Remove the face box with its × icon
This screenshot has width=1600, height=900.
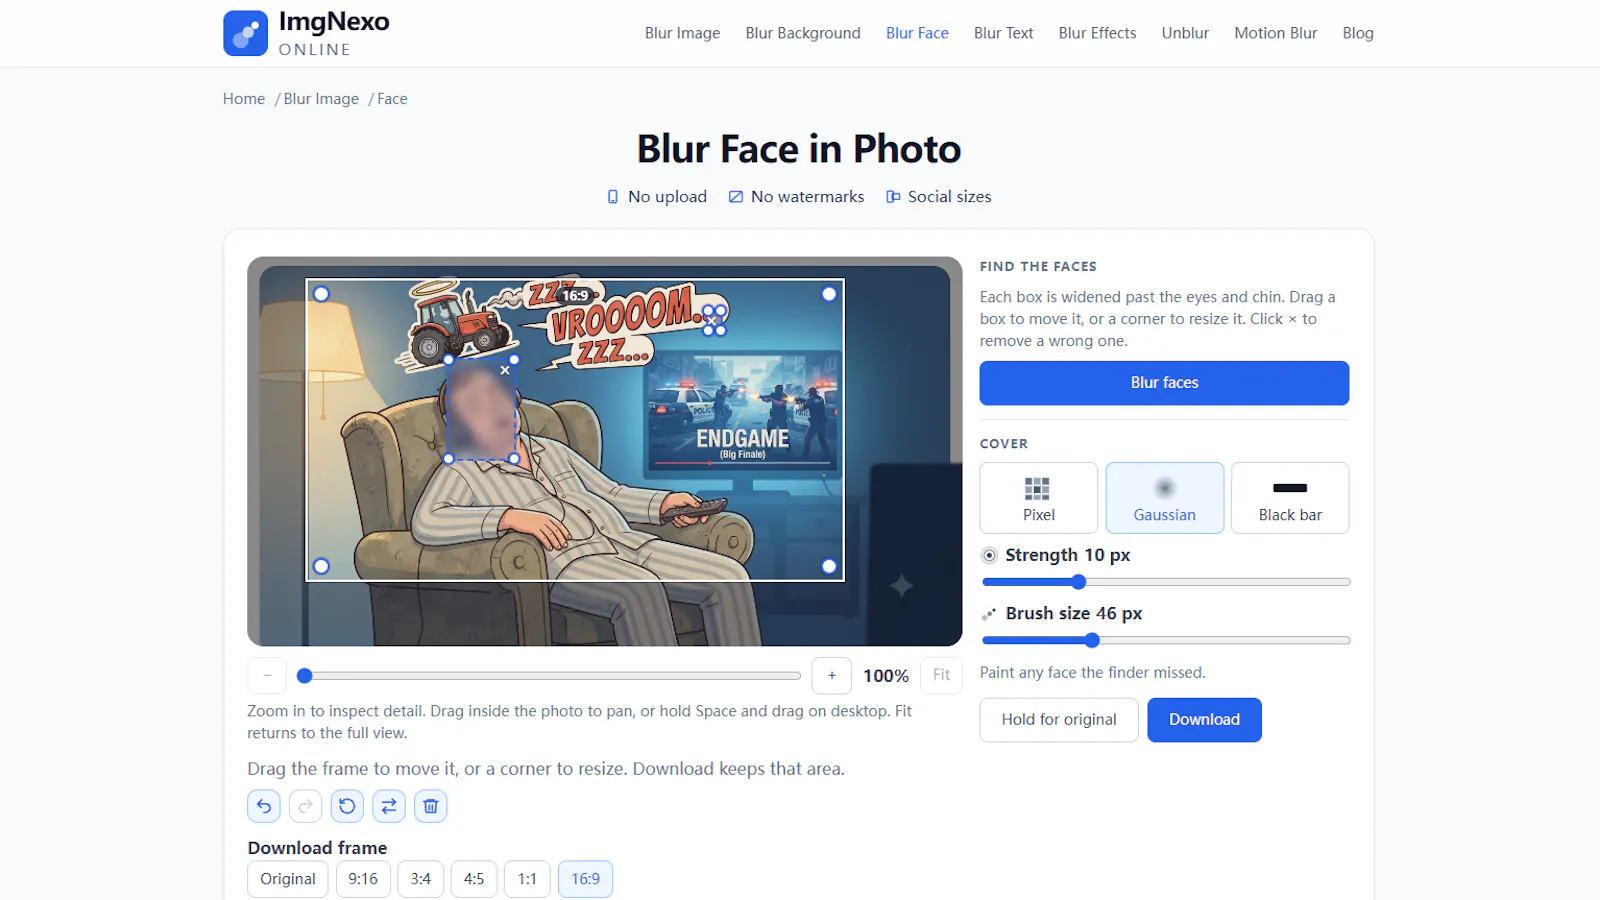tap(505, 370)
